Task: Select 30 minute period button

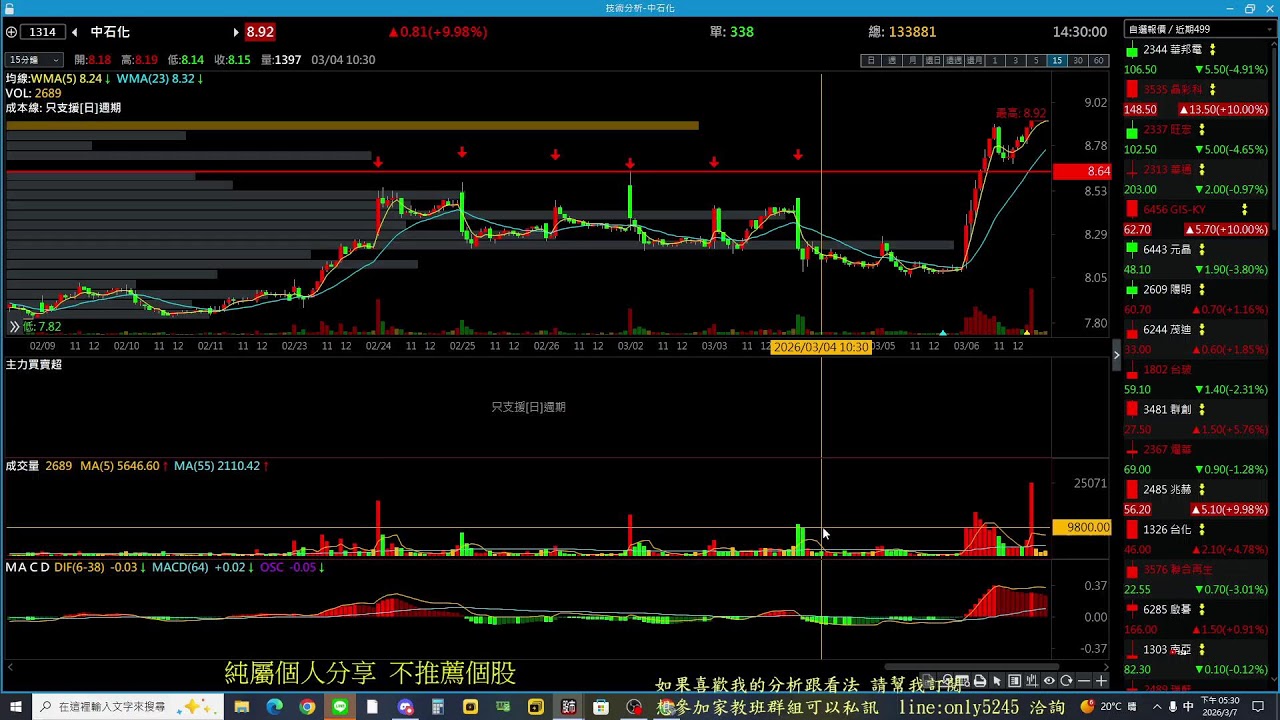Action: click(x=1078, y=61)
